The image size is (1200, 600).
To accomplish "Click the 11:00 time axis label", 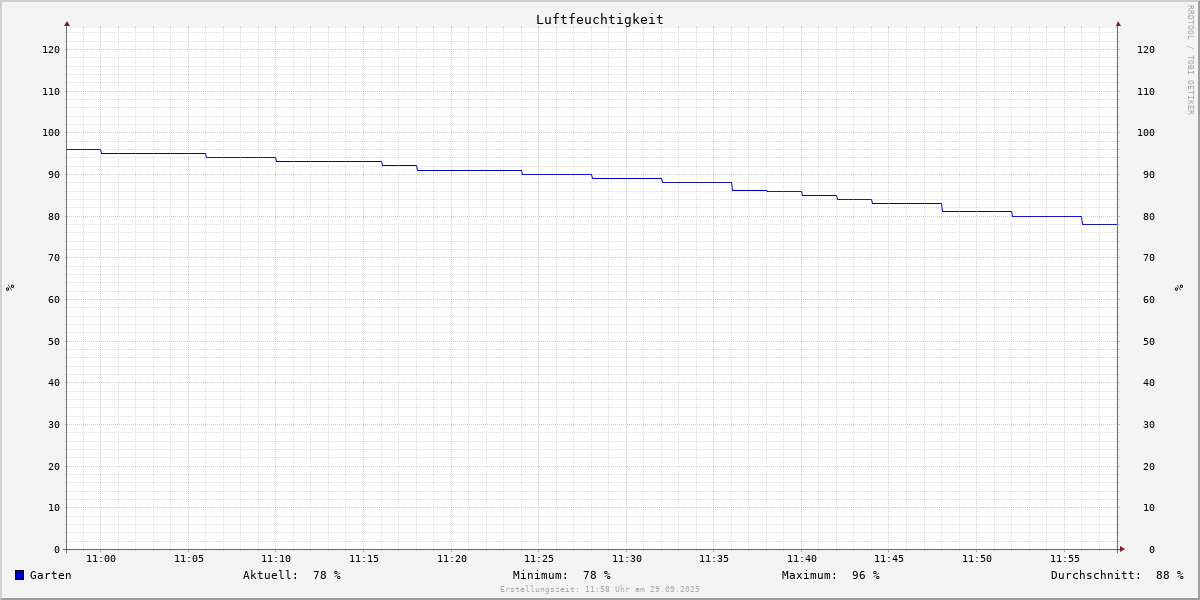I will pyautogui.click(x=101, y=559).
